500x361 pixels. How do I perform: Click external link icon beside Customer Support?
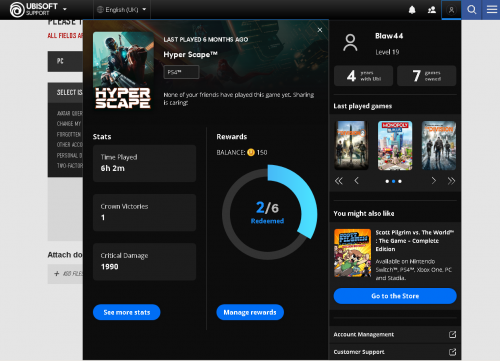point(452,352)
